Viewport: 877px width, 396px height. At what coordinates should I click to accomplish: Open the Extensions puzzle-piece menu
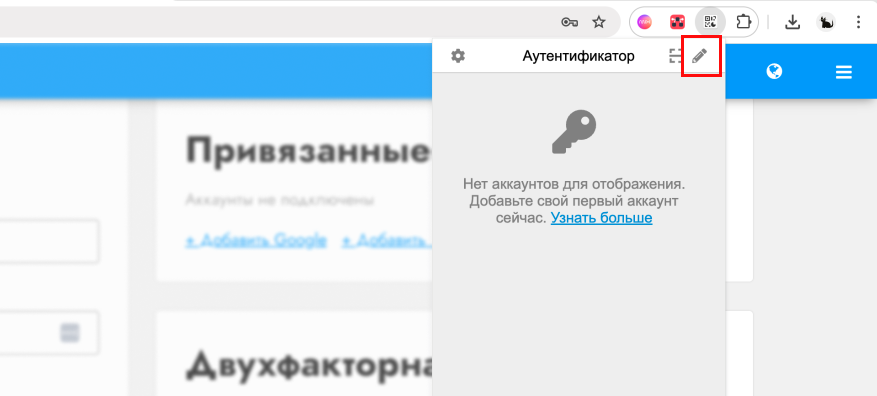point(743,22)
